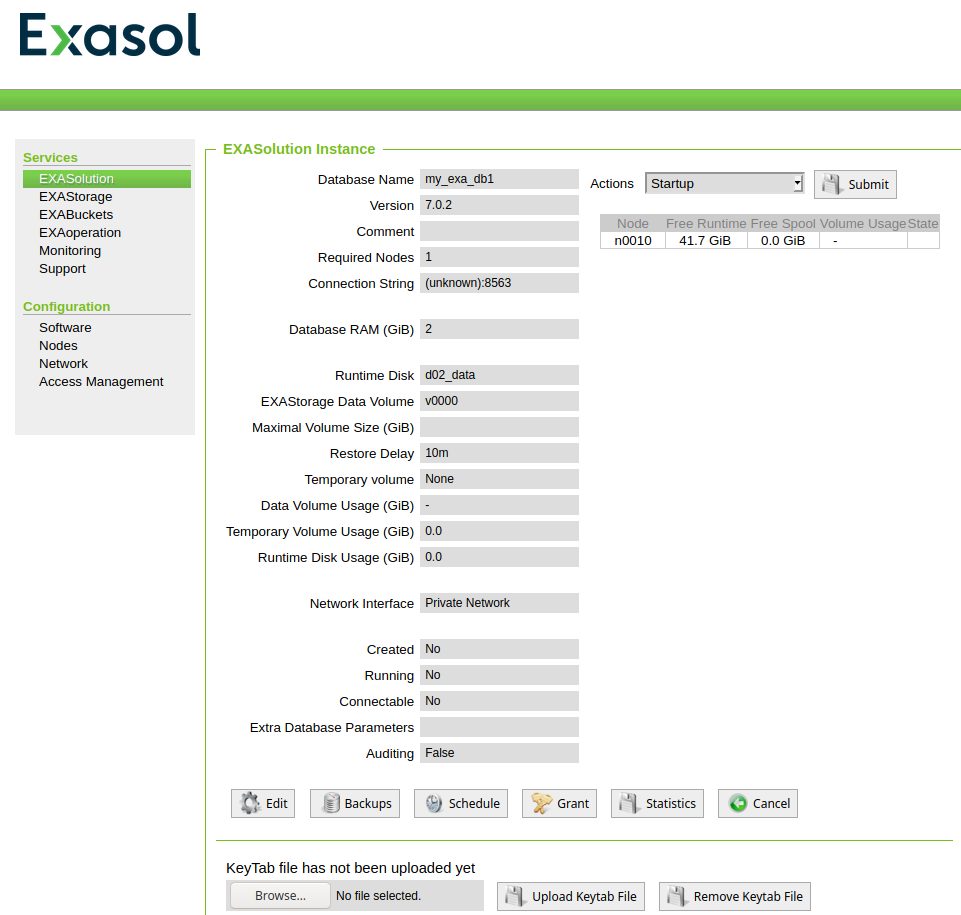Click the Exasol logo
Image resolution: width=961 pixels, height=915 pixels.
pyautogui.click(x=110, y=35)
